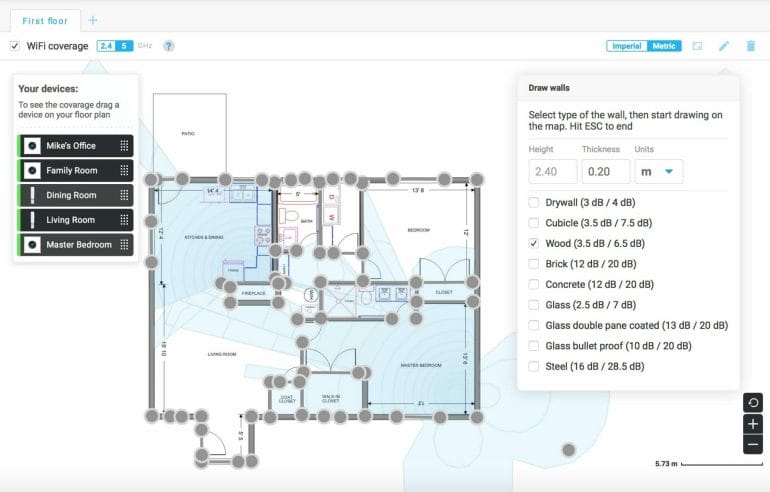Grab drag handle of Master Bedroom
Screen dimensions: 770x492
pos(124,245)
